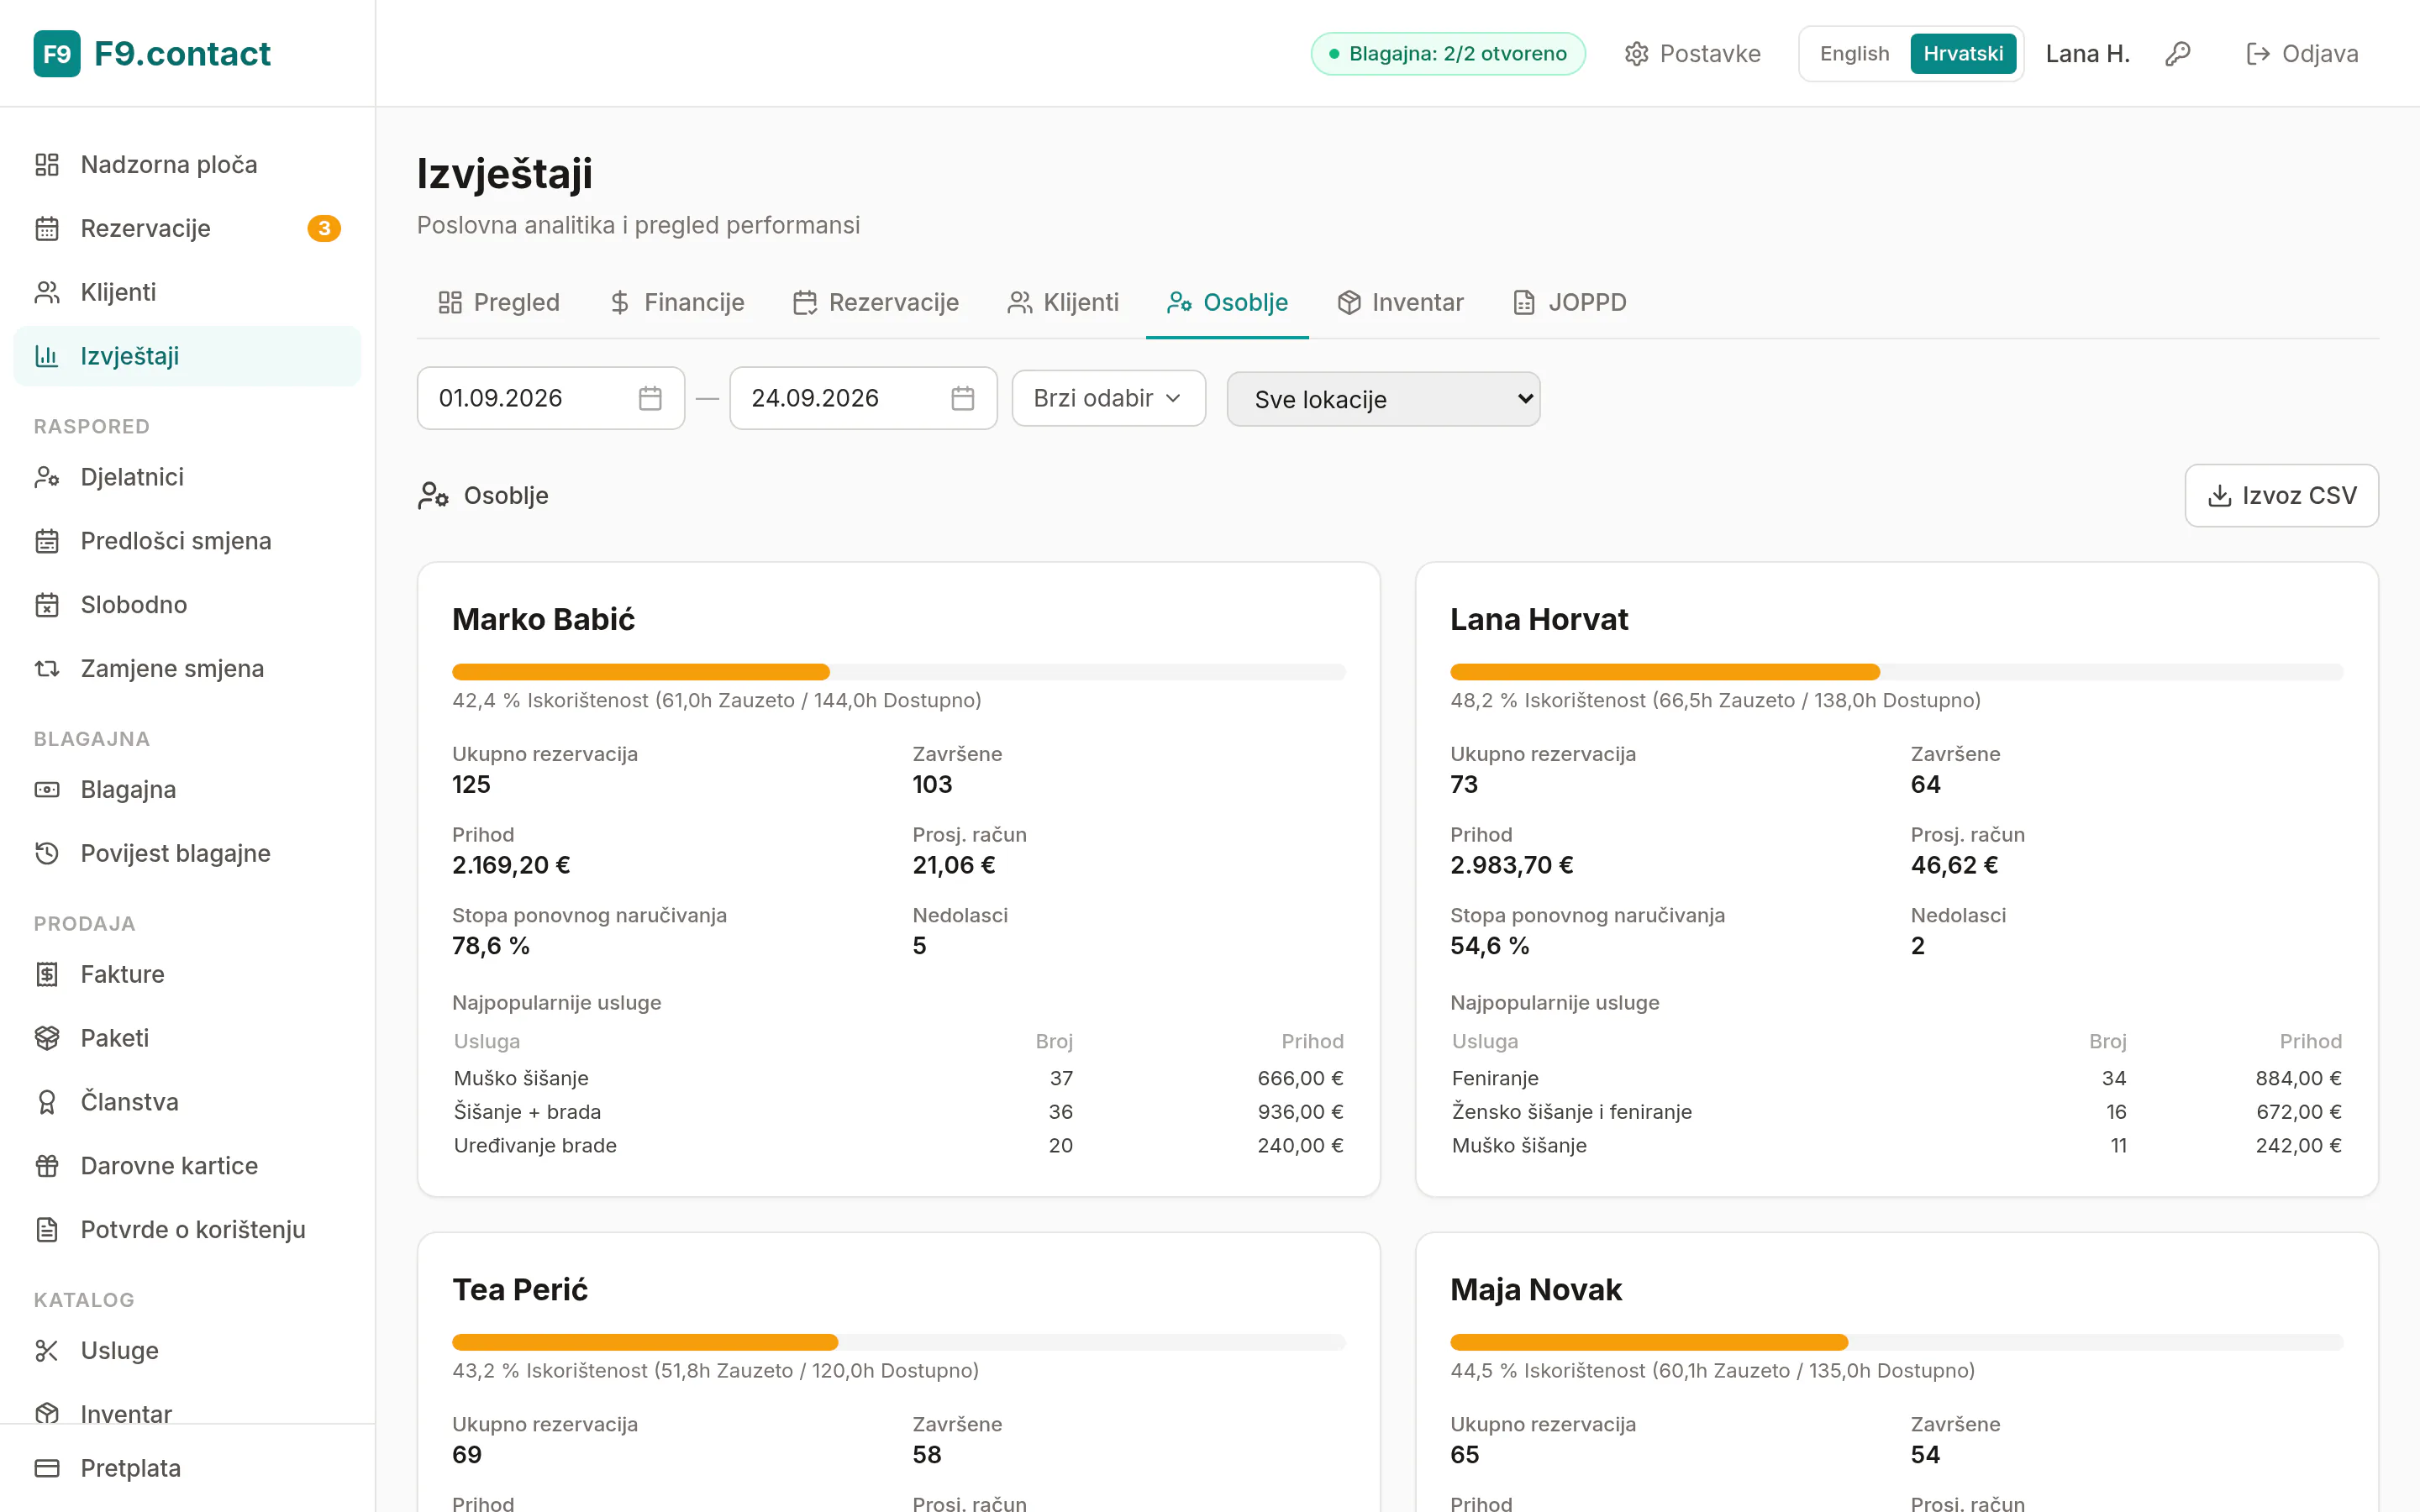2420x1512 pixels.
Task: Click the Darovne kartice gift icon
Action: [47, 1166]
